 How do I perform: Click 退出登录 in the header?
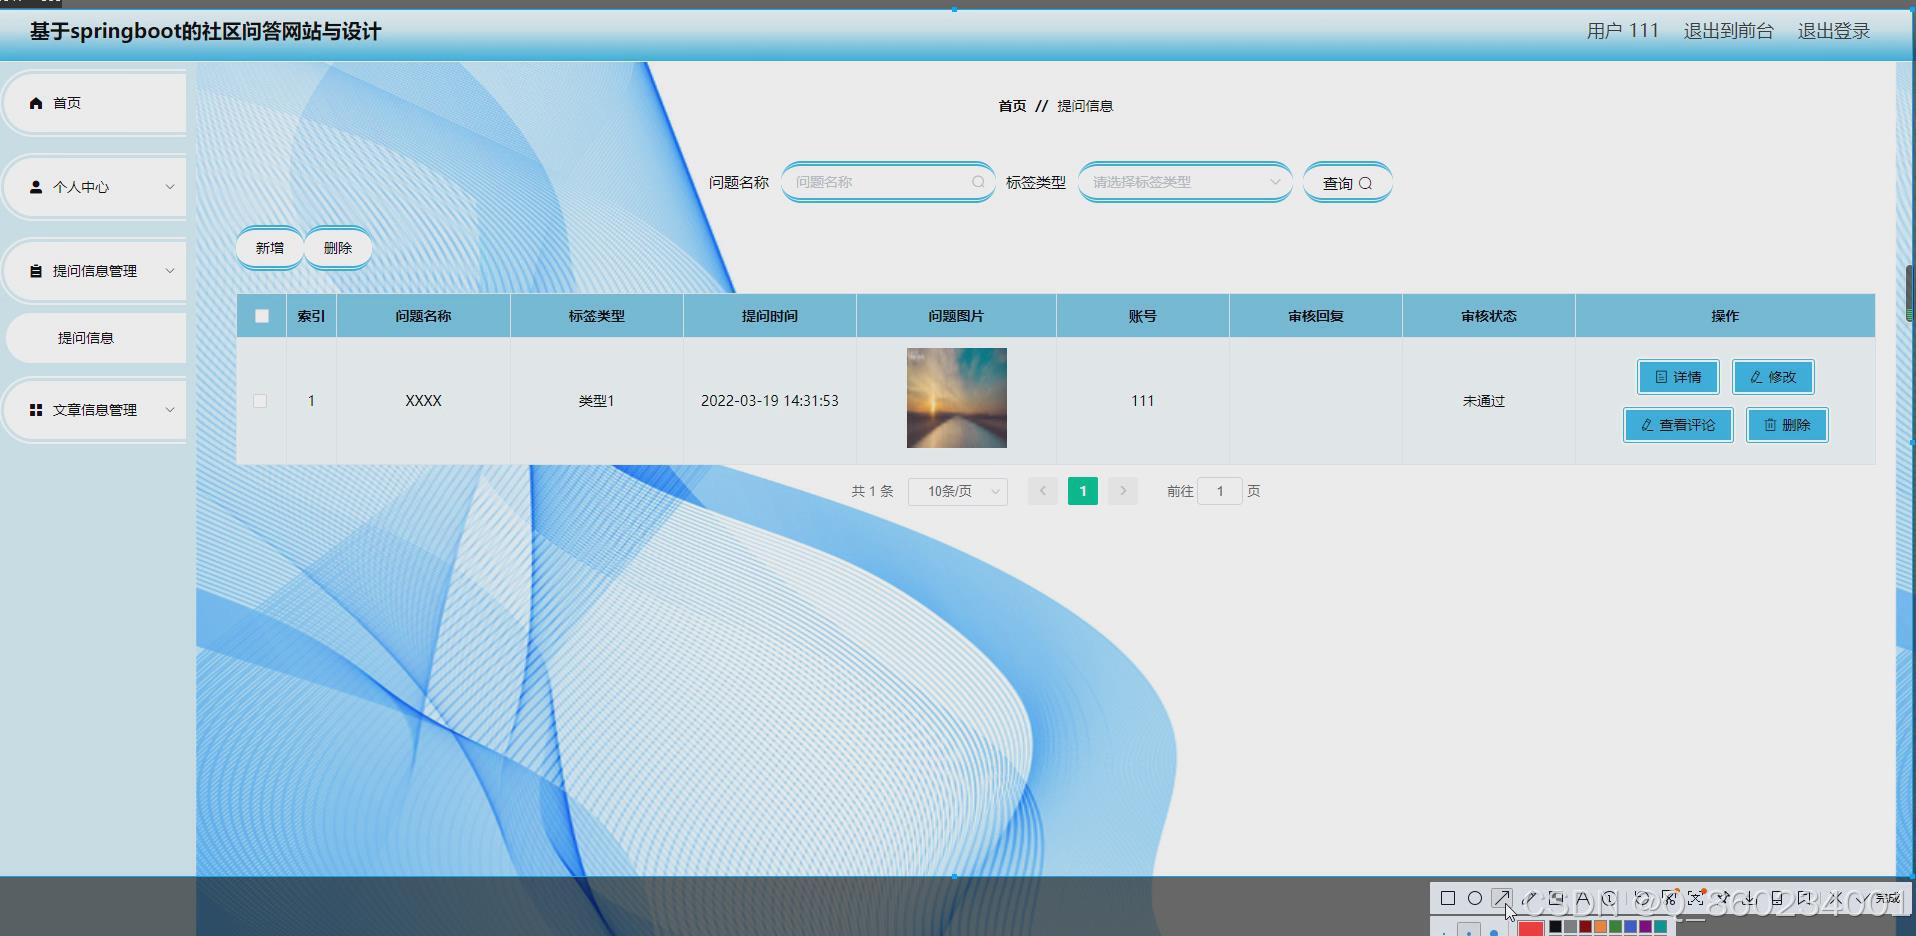(x=1833, y=31)
